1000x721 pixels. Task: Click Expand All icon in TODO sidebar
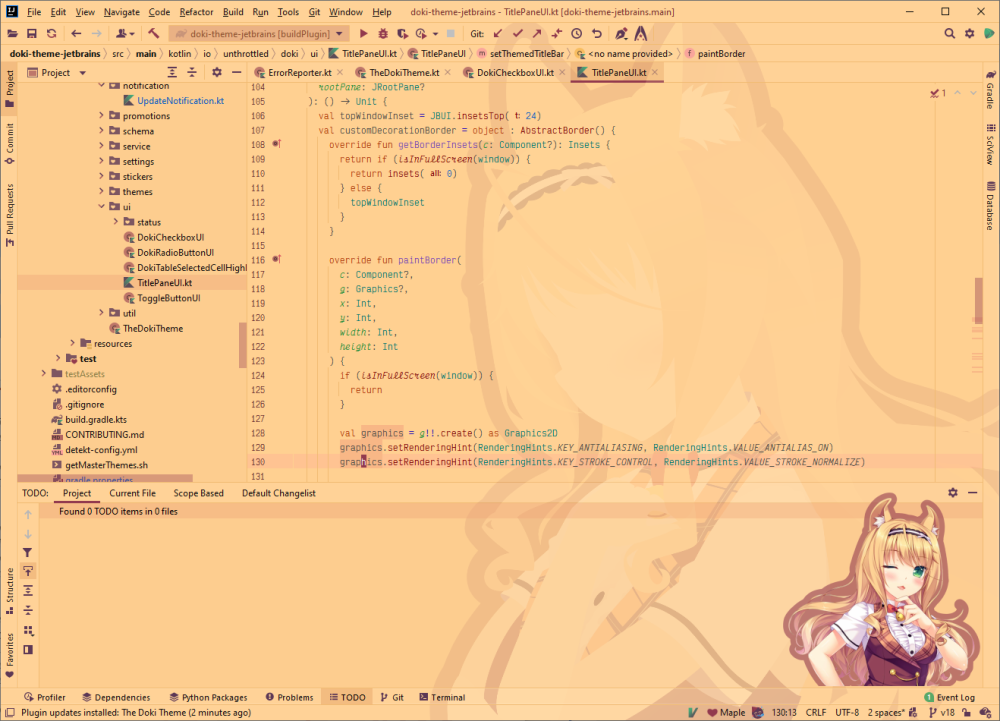tap(28, 591)
